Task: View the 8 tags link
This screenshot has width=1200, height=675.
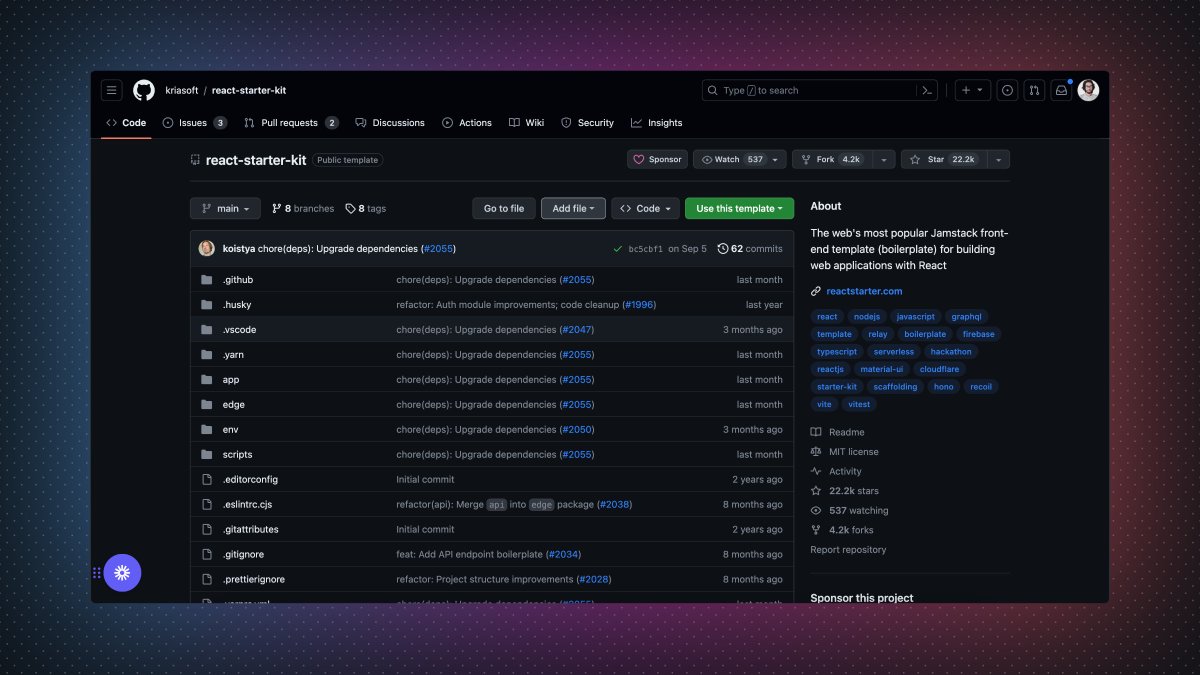Action: pyautogui.click(x=366, y=208)
